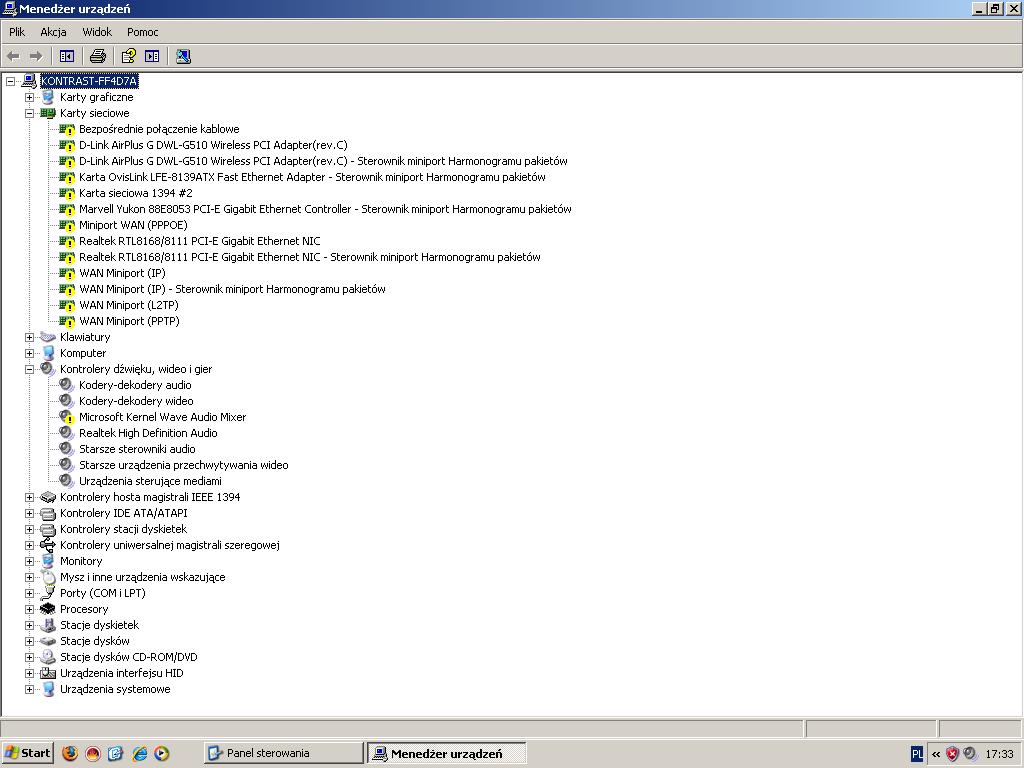Select WAN Miniport (PPTP) entry
This screenshot has width=1024, height=768.
129,321
